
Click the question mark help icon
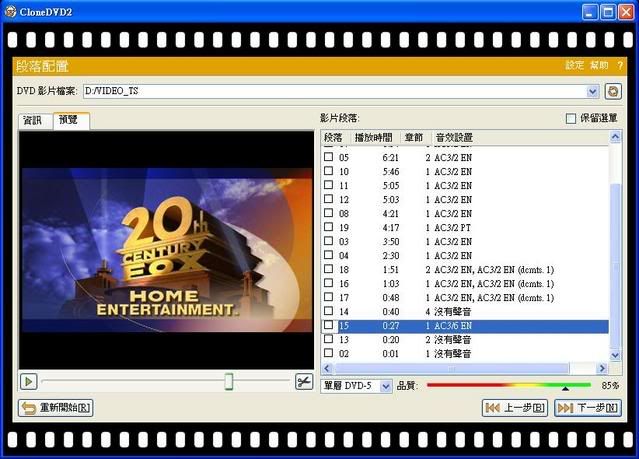click(620, 65)
